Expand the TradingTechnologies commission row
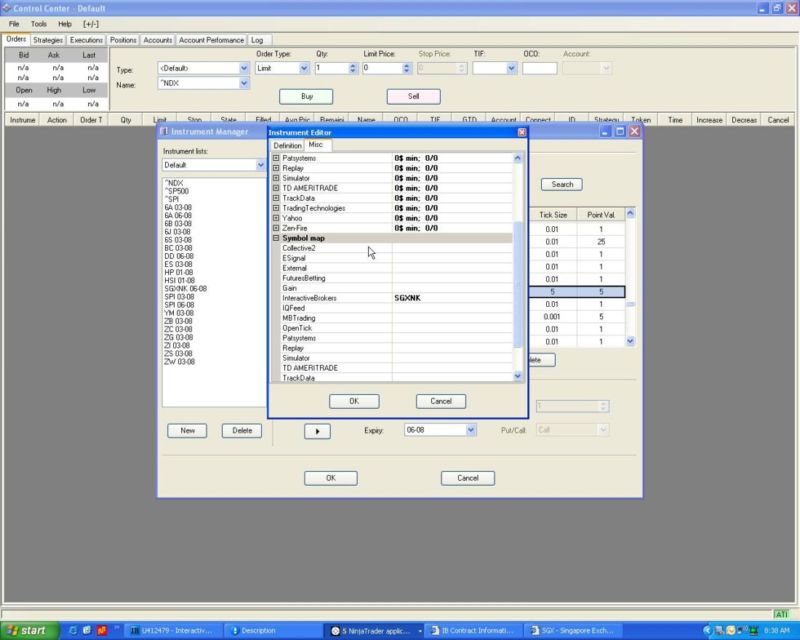The image size is (800, 640). [x=276, y=208]
